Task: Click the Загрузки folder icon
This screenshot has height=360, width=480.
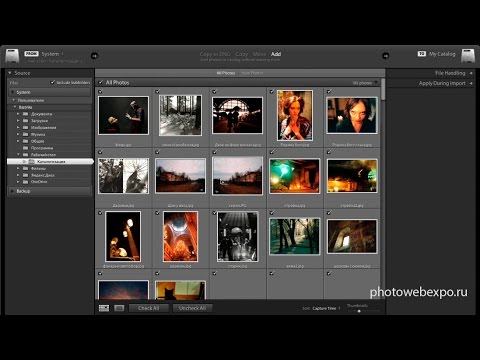Action: (25, 121)
